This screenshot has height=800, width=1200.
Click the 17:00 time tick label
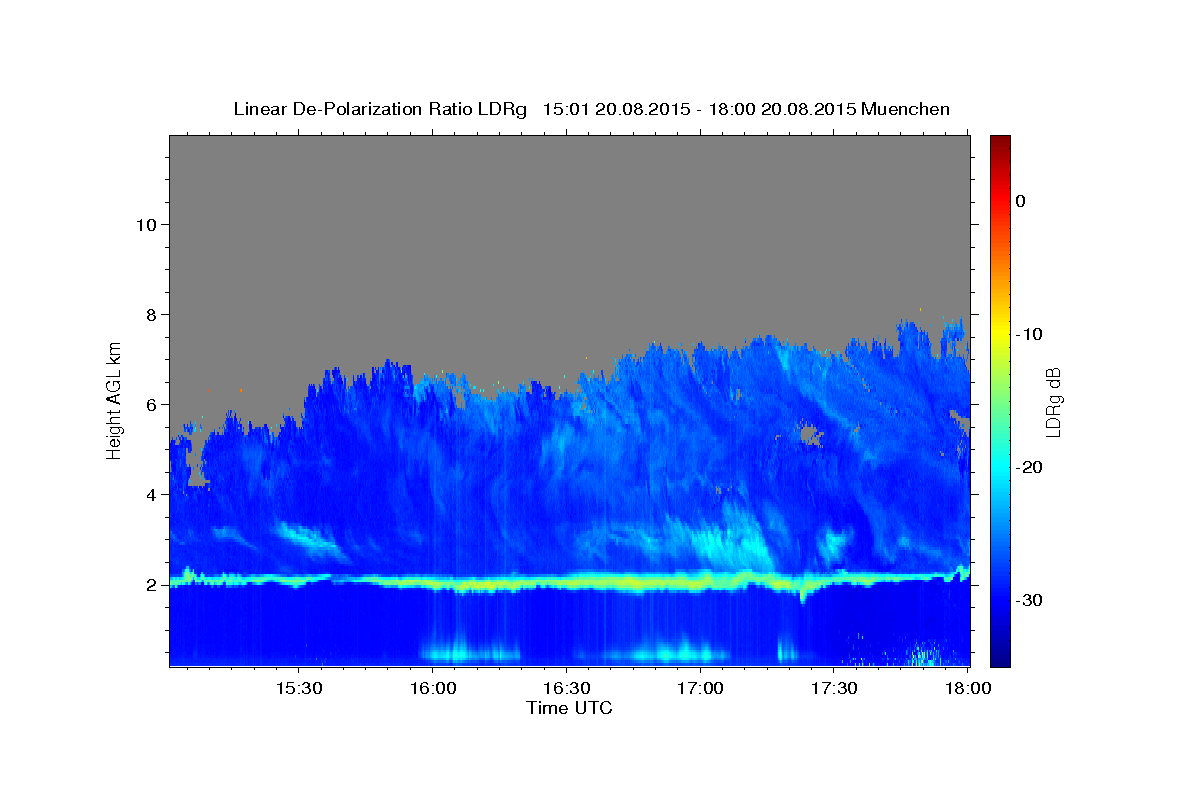coord(700,689)
